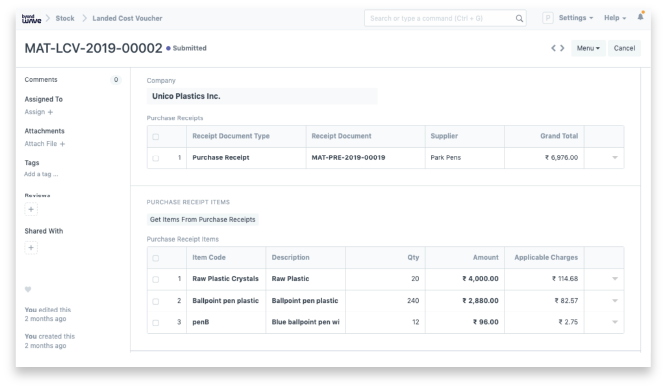Click the Submitted status indicator
The image size is (666, 389).
[x=186, y=48]
